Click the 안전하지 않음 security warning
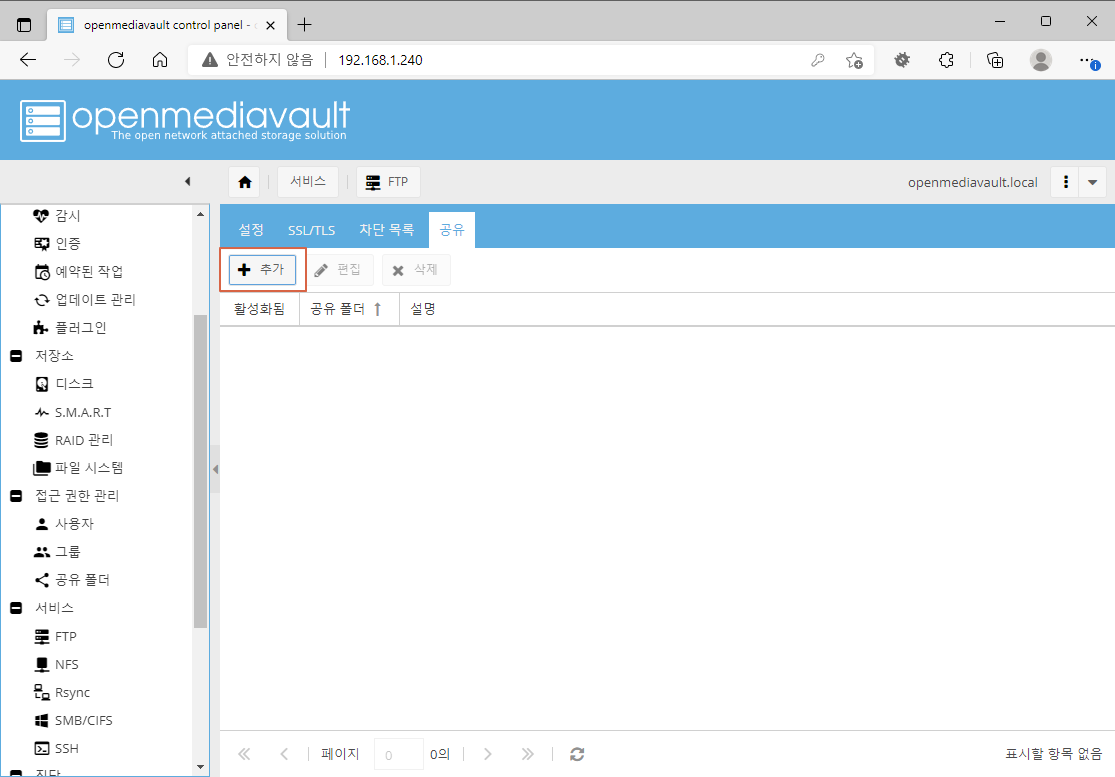The height and width of the screenshot is (777, 1115). tap(257, 60)
